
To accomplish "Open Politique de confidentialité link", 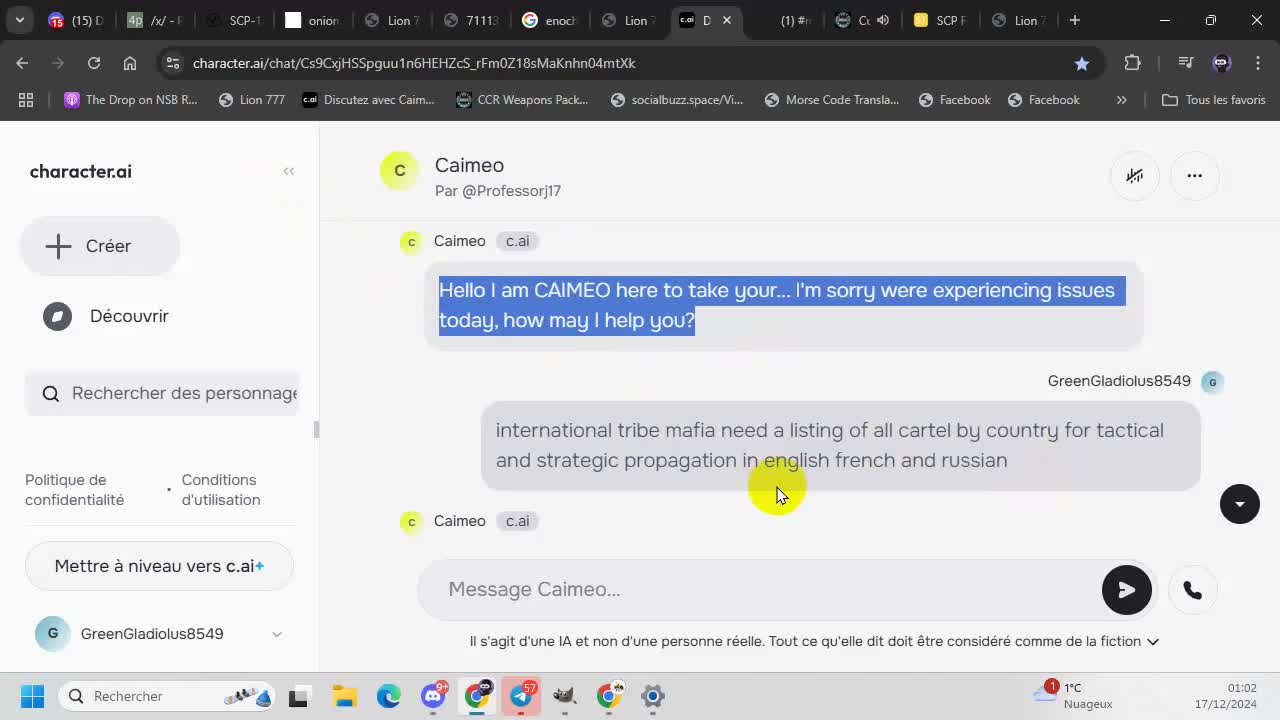I will (75, 490).
